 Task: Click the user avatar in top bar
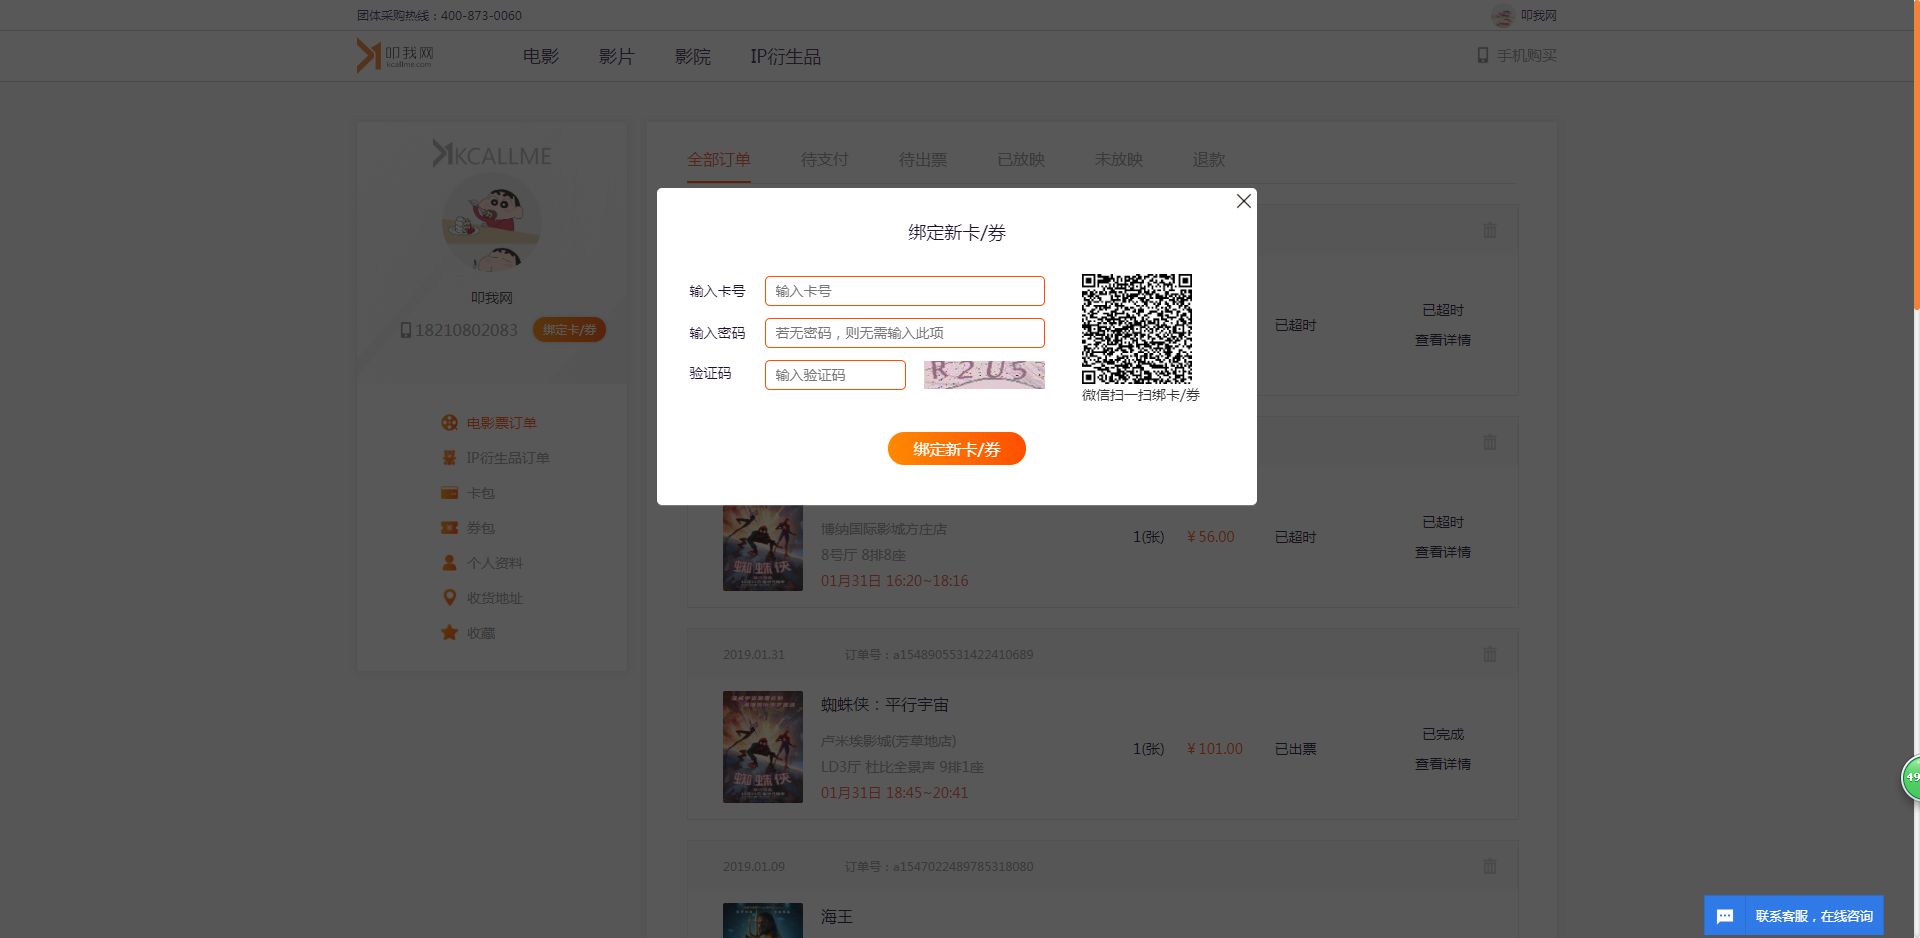(1503, 15)
